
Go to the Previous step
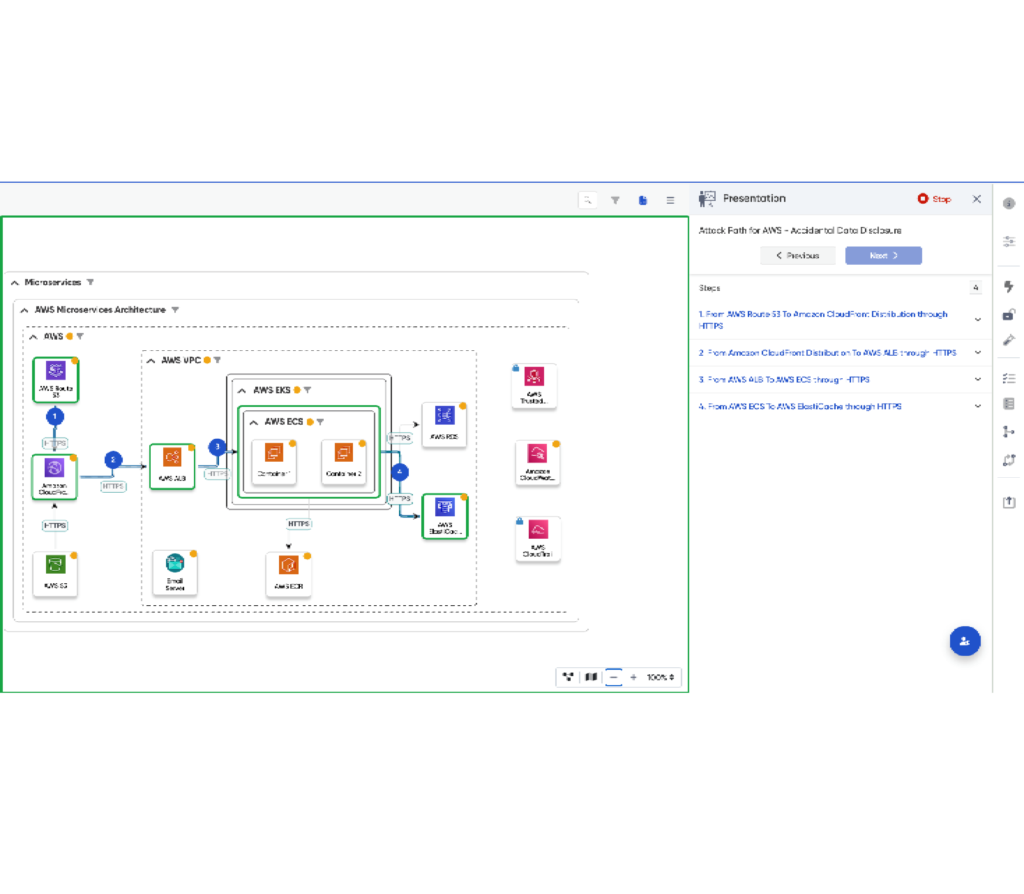[797, 255]
